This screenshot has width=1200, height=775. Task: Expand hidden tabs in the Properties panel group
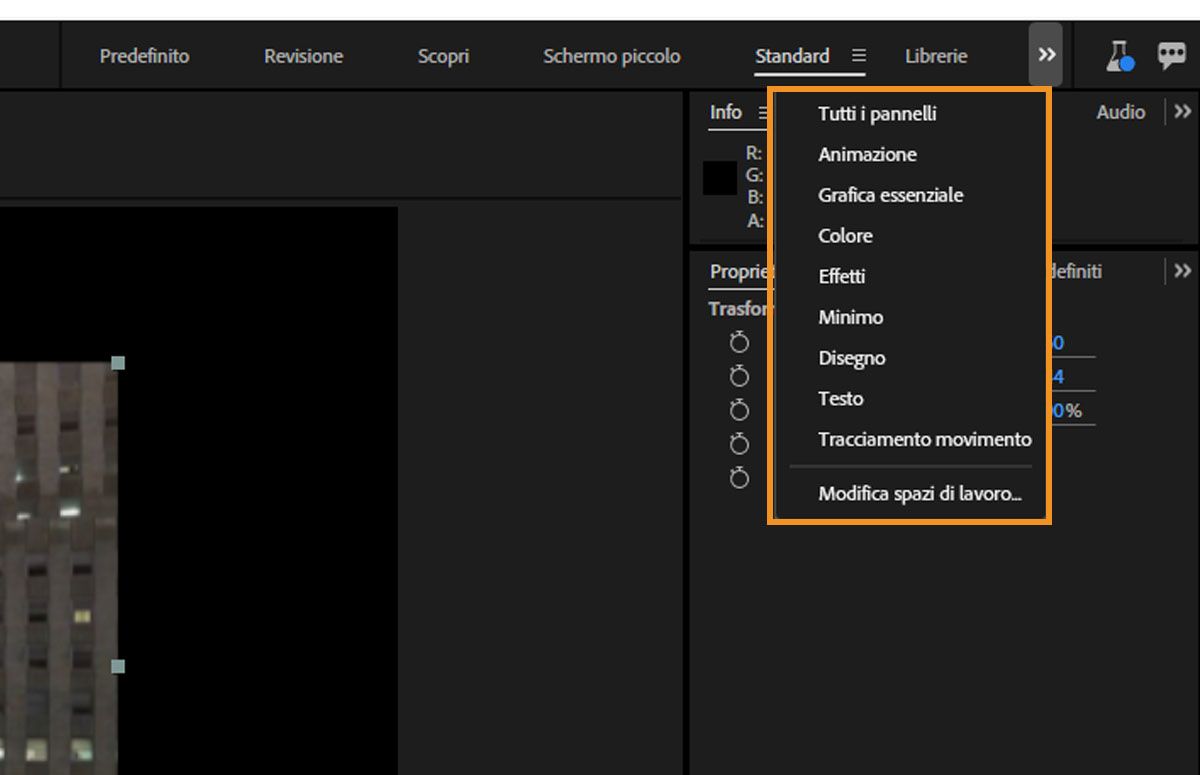click(x=1183, y=271)
